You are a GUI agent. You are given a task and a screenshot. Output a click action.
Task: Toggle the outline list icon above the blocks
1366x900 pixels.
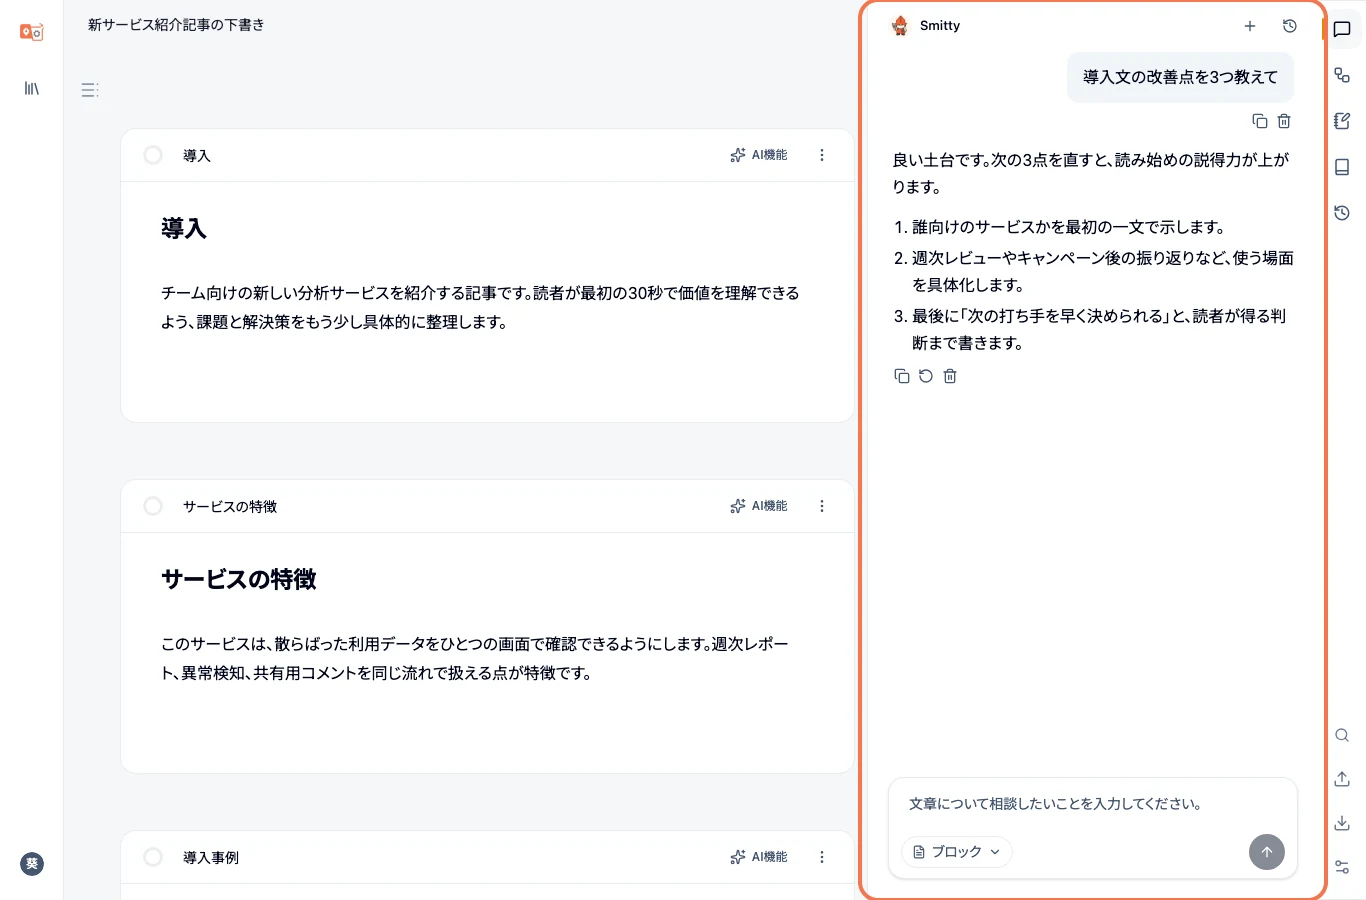90,90
